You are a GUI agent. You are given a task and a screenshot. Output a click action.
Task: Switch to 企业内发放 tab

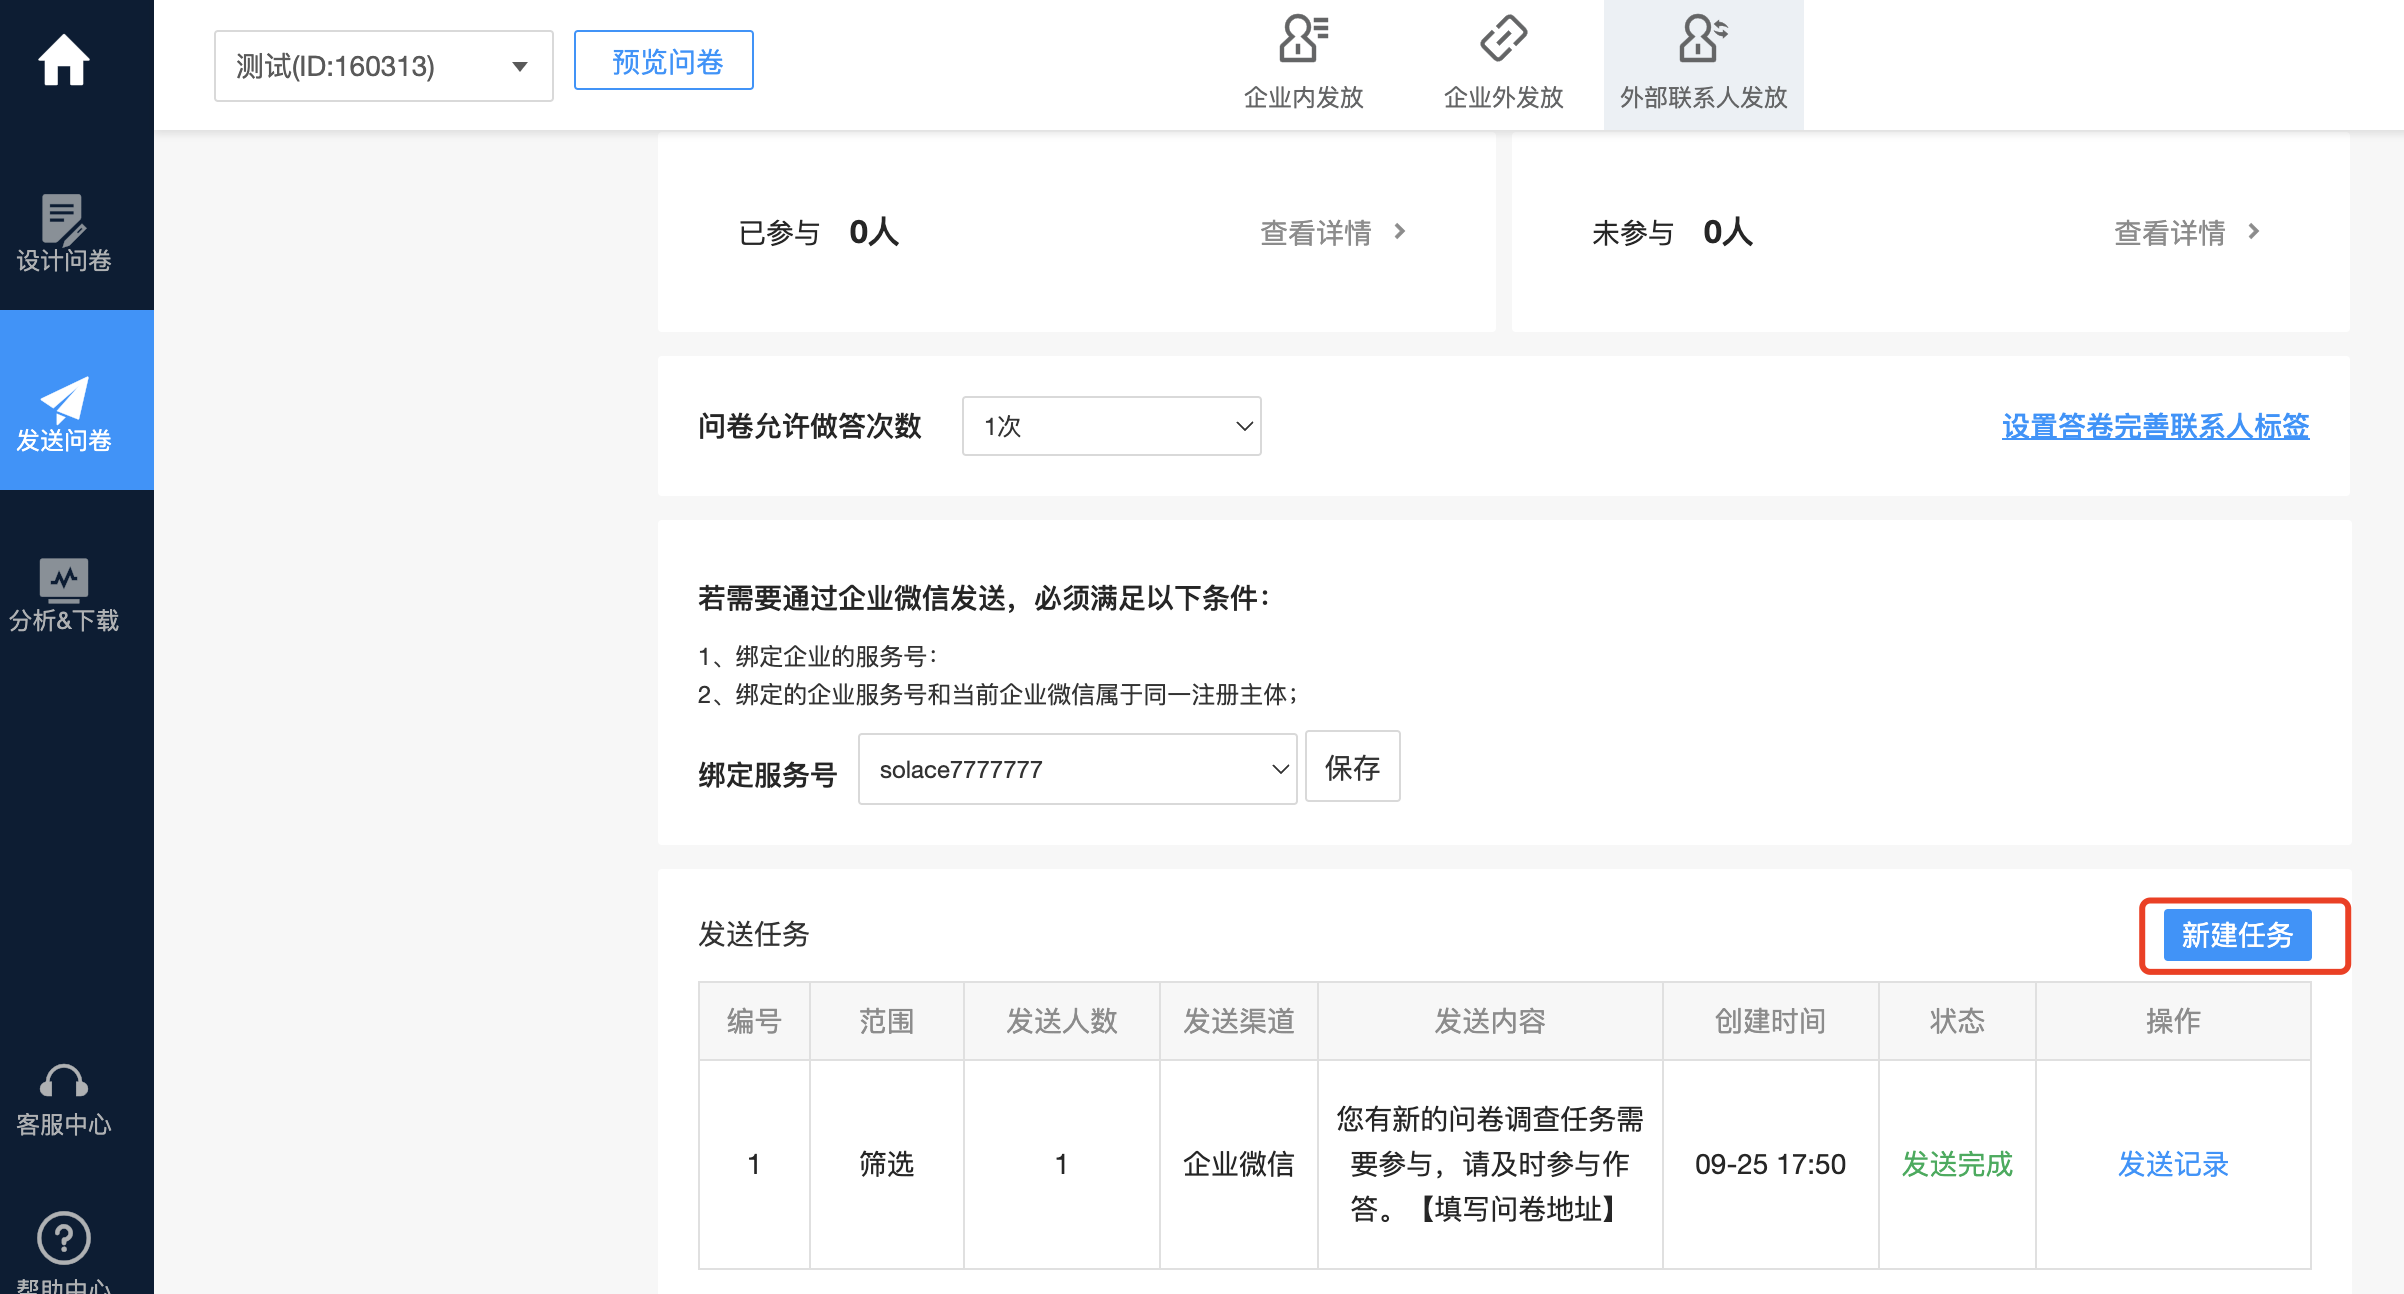click(1304, 64)
